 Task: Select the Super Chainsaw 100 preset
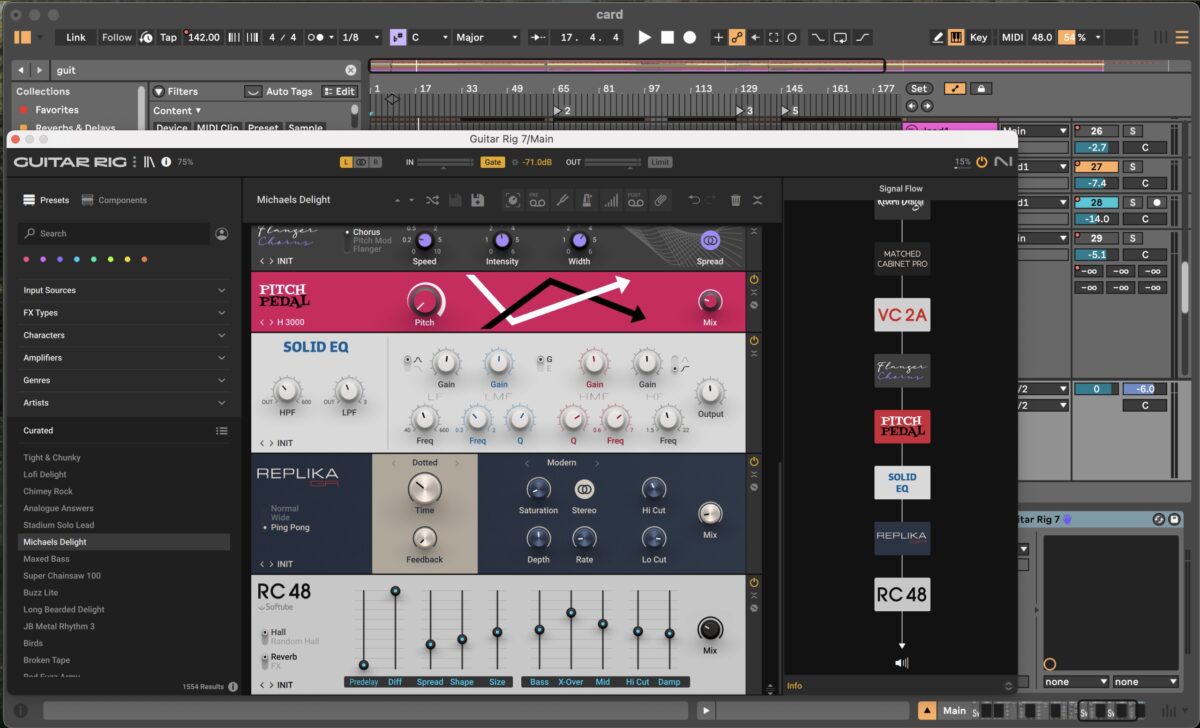(62, 576)
